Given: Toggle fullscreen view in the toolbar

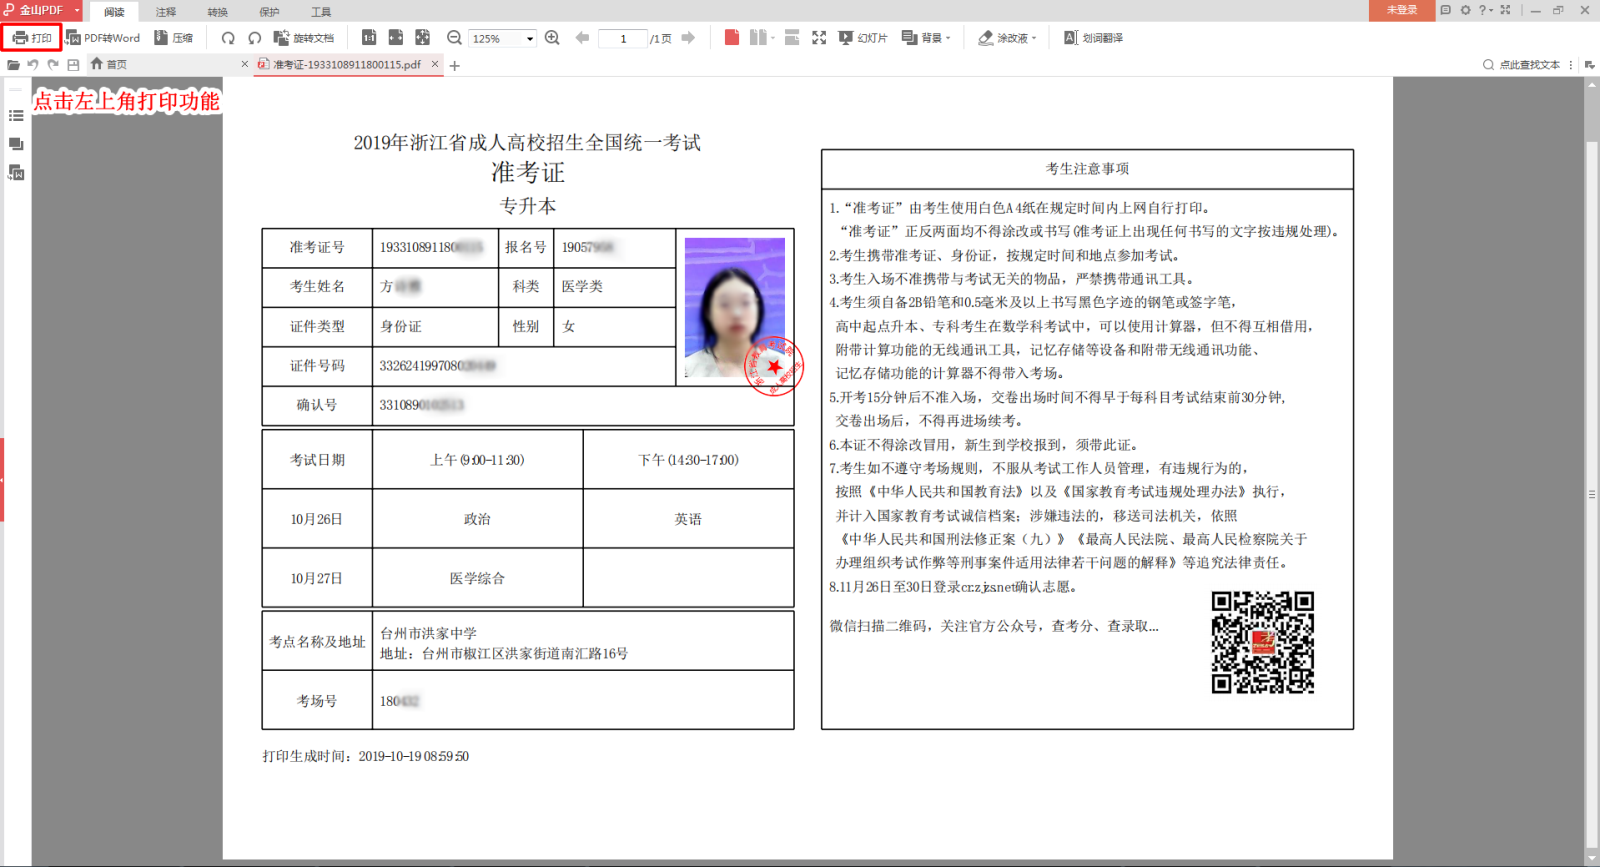Looking at the screenshot, I should coord(819,38).
